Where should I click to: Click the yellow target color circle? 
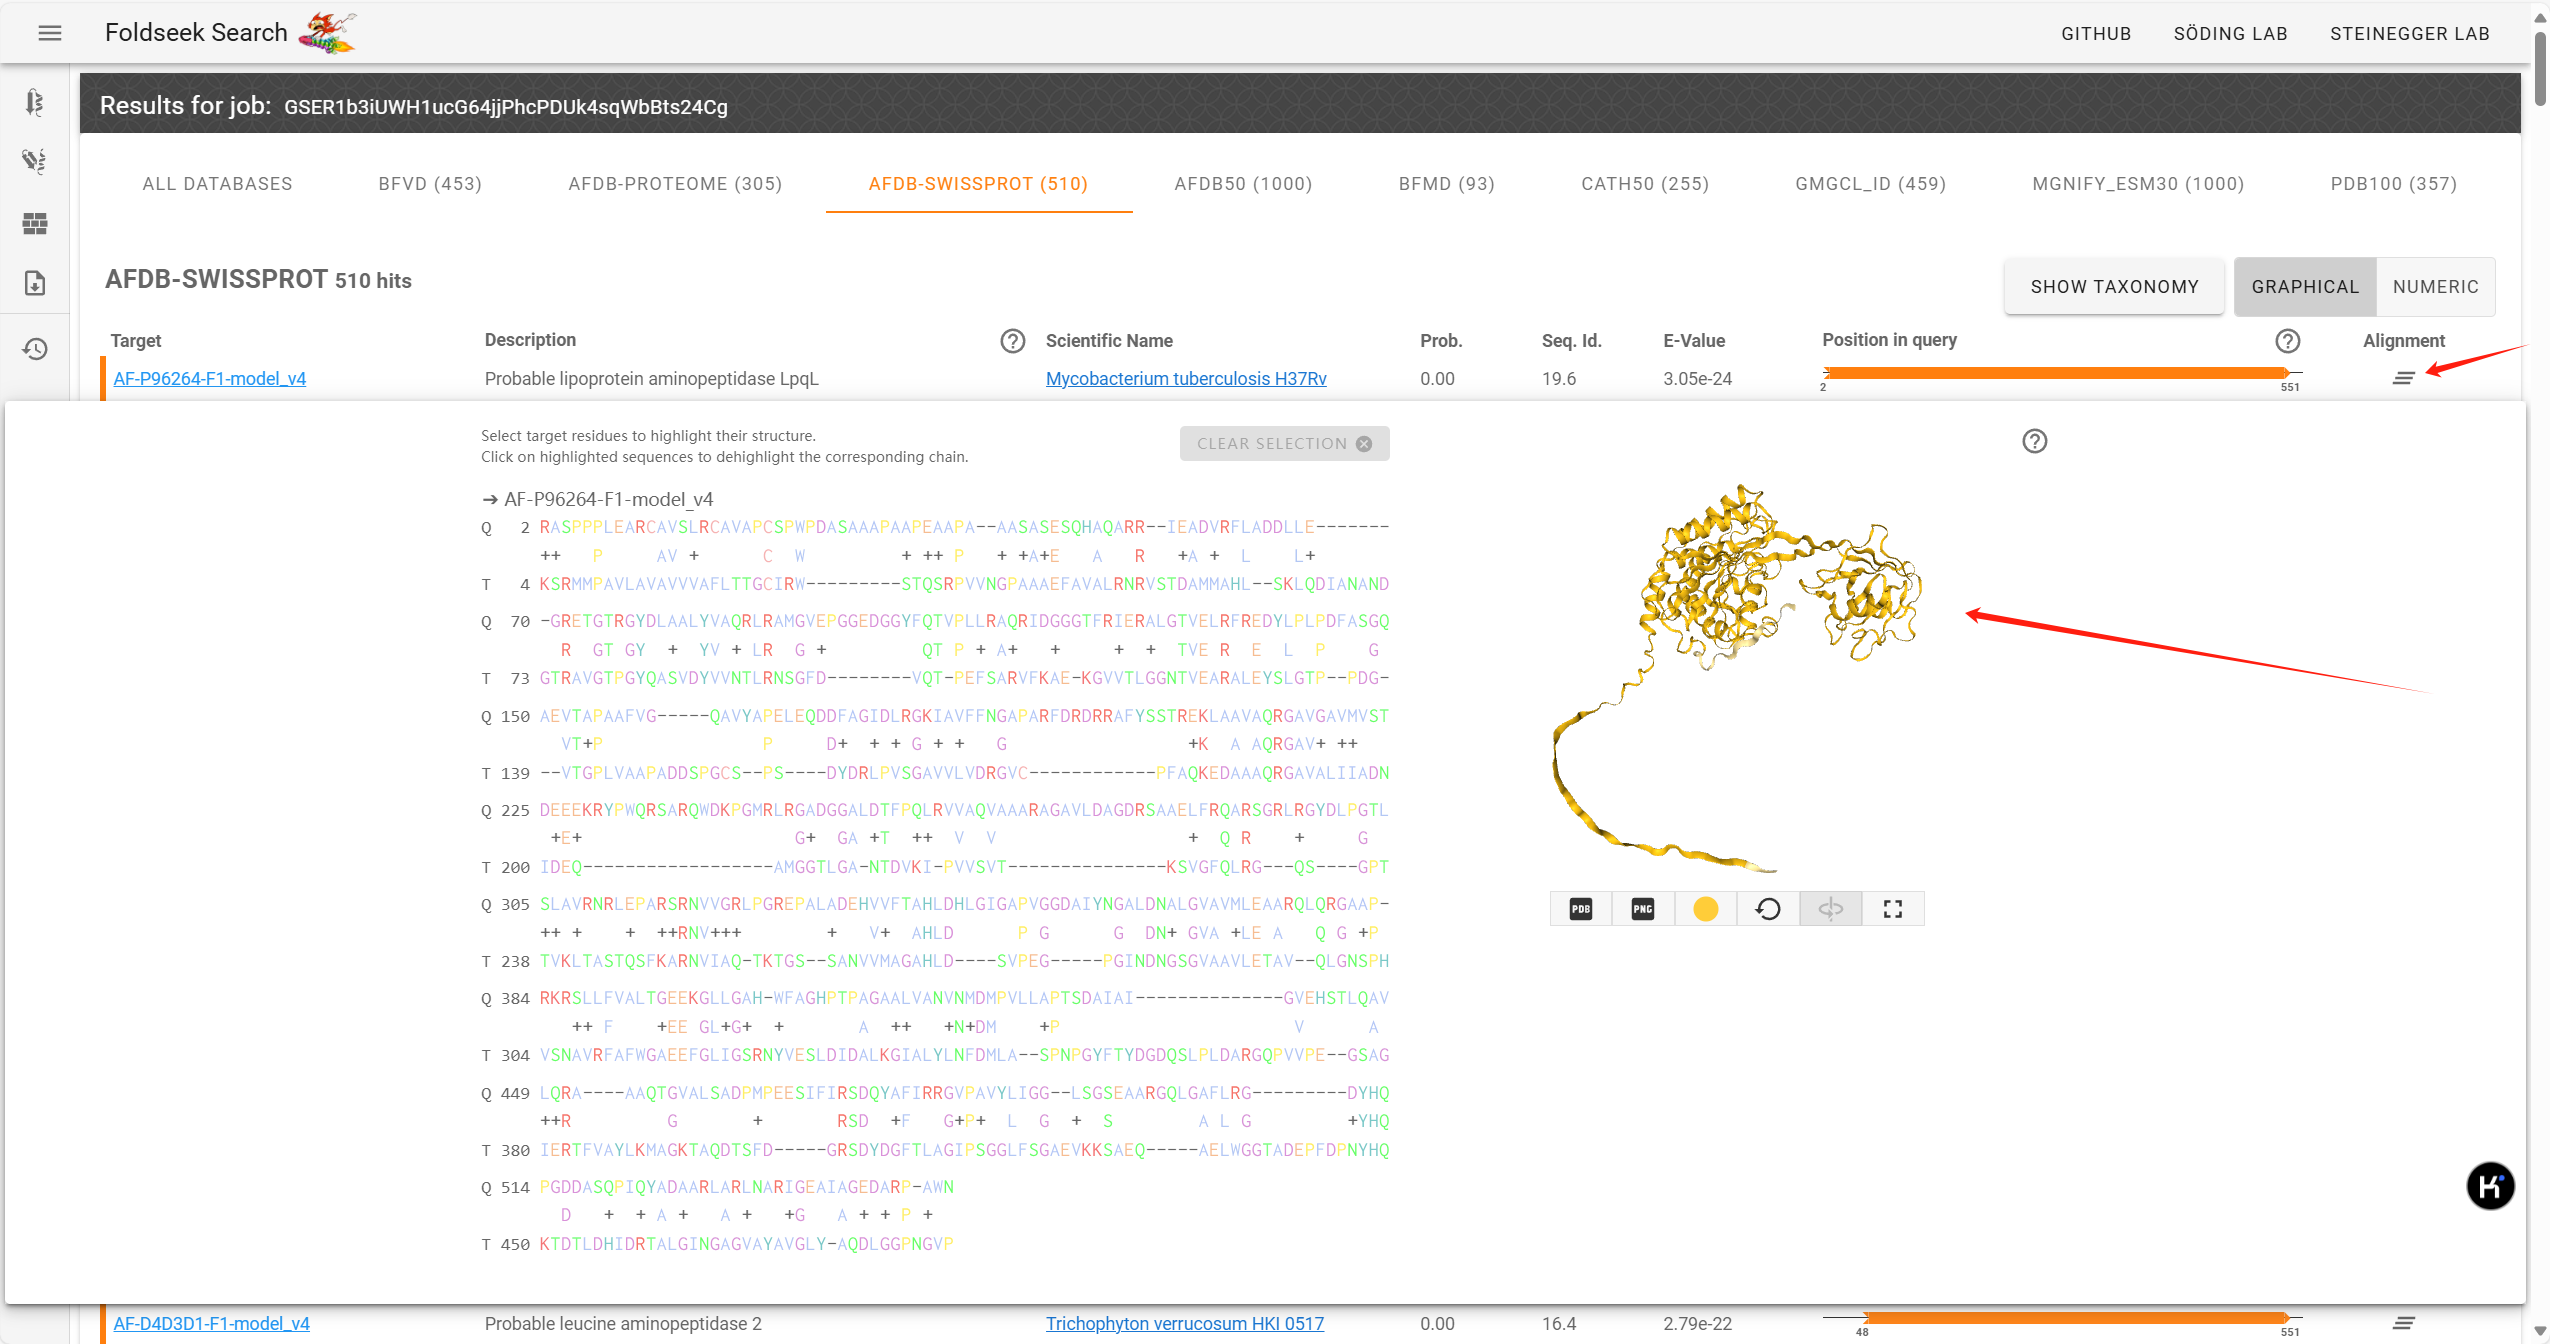[1705, 909]
